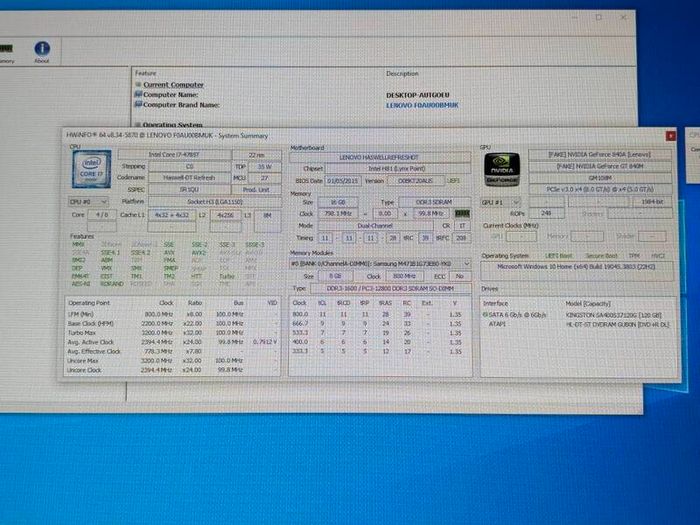The width and height of the screenshot is (700, 525).
Task: Select the KINGSTON SA400S37120G drive row
Action: pyautogui.click(x=576, y=315)
